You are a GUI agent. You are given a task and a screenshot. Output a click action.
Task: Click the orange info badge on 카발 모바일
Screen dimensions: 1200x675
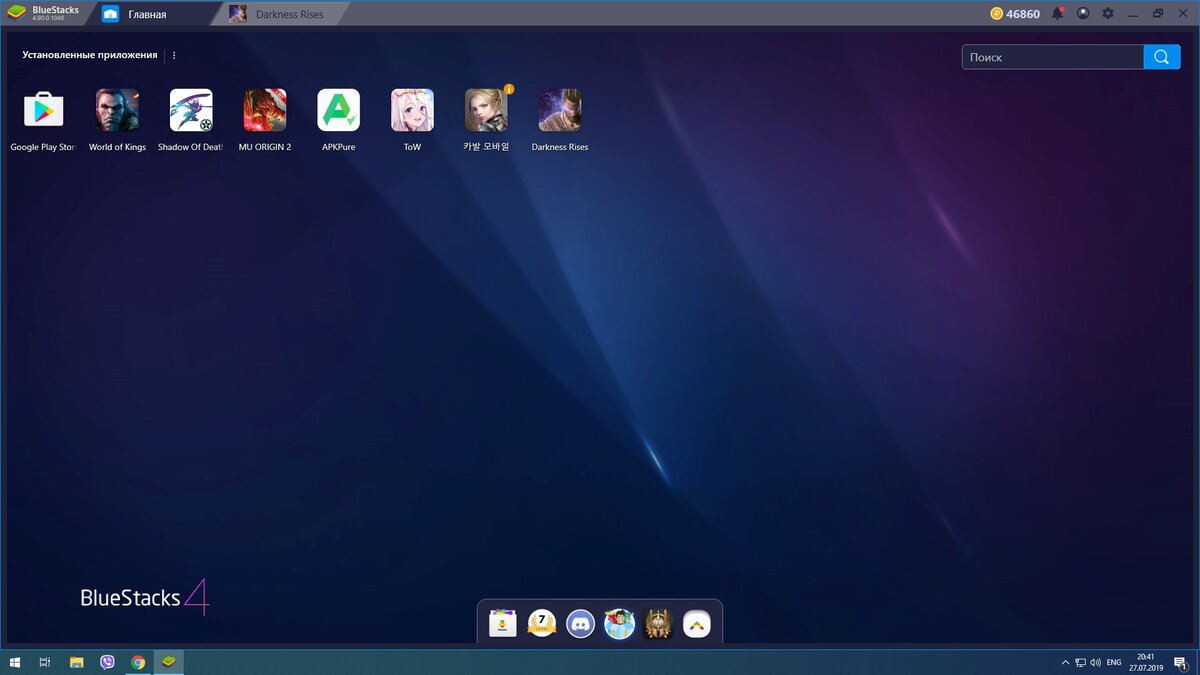coord(509,89)
